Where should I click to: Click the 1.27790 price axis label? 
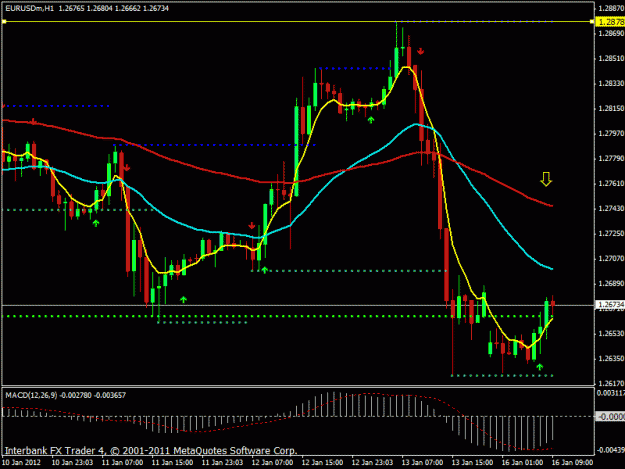pos(611,159)
